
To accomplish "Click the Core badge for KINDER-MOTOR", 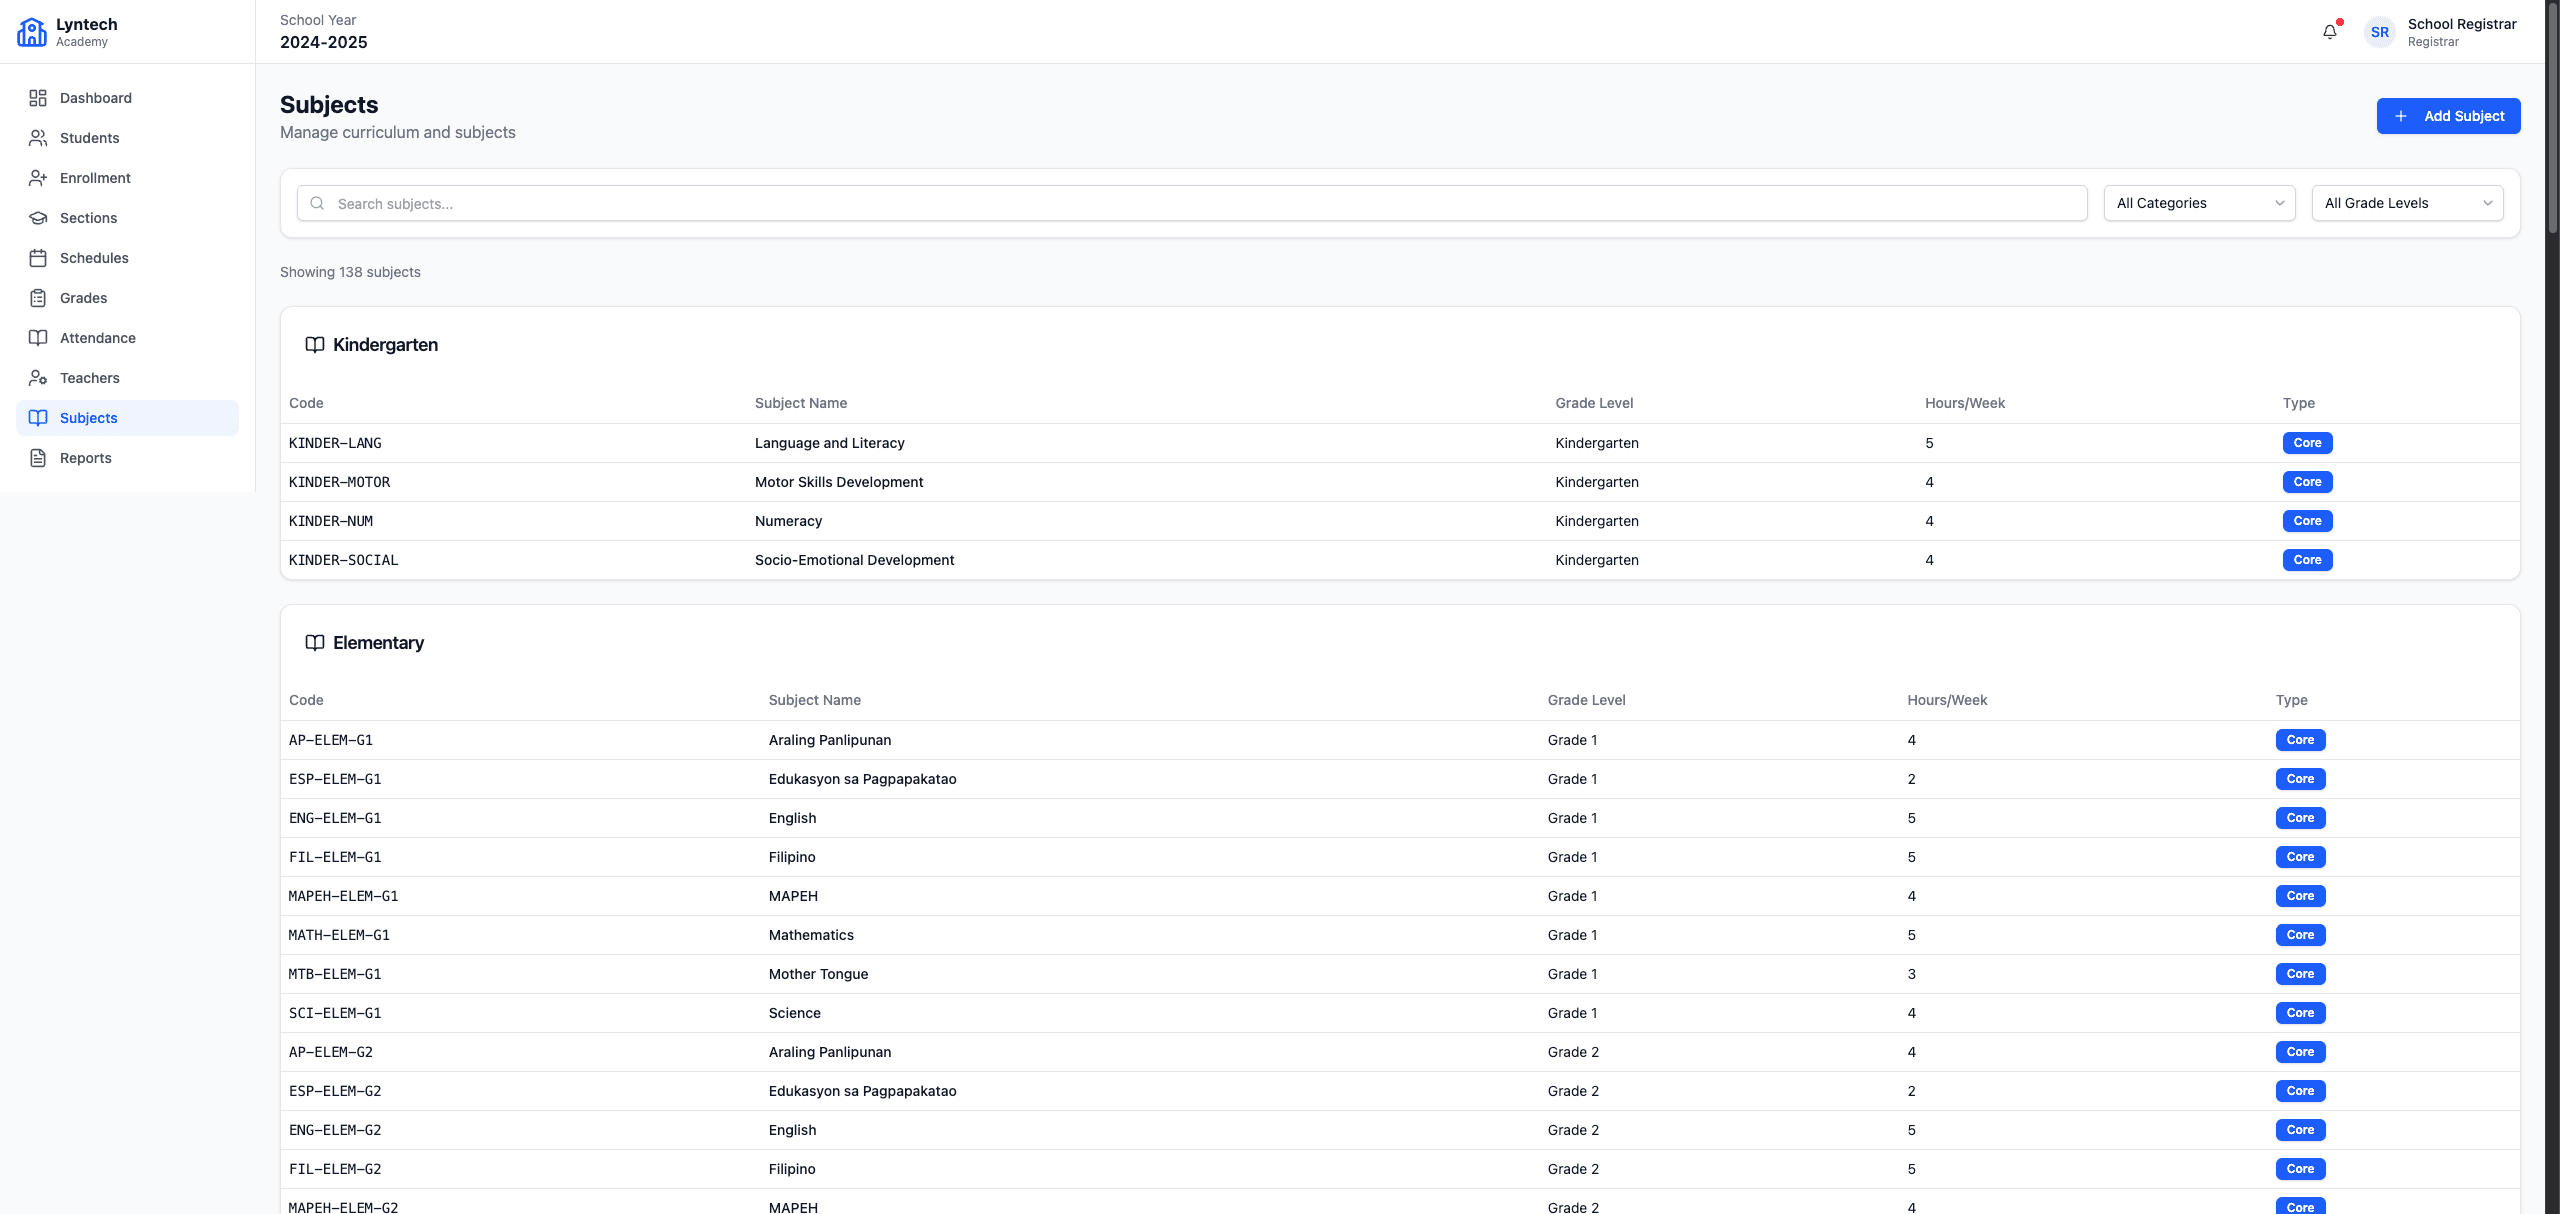I will click(x=2307, y=482).
